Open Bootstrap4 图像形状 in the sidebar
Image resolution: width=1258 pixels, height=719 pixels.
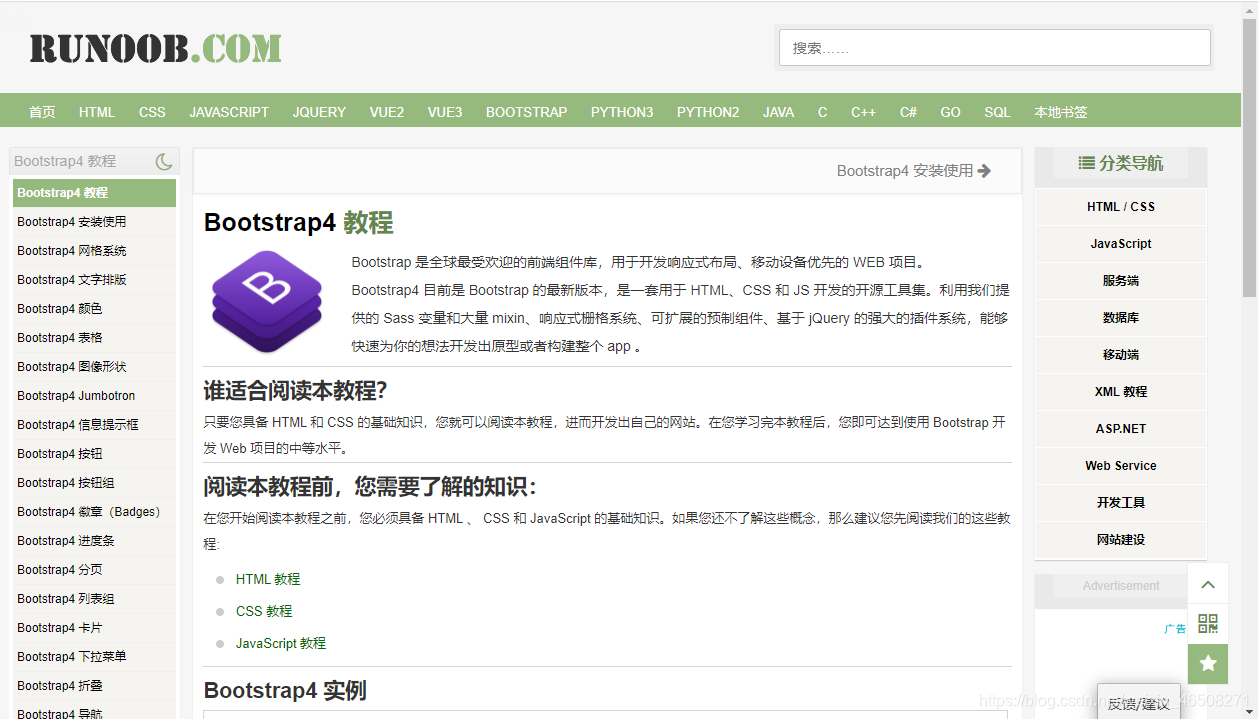tap(94, 367)
